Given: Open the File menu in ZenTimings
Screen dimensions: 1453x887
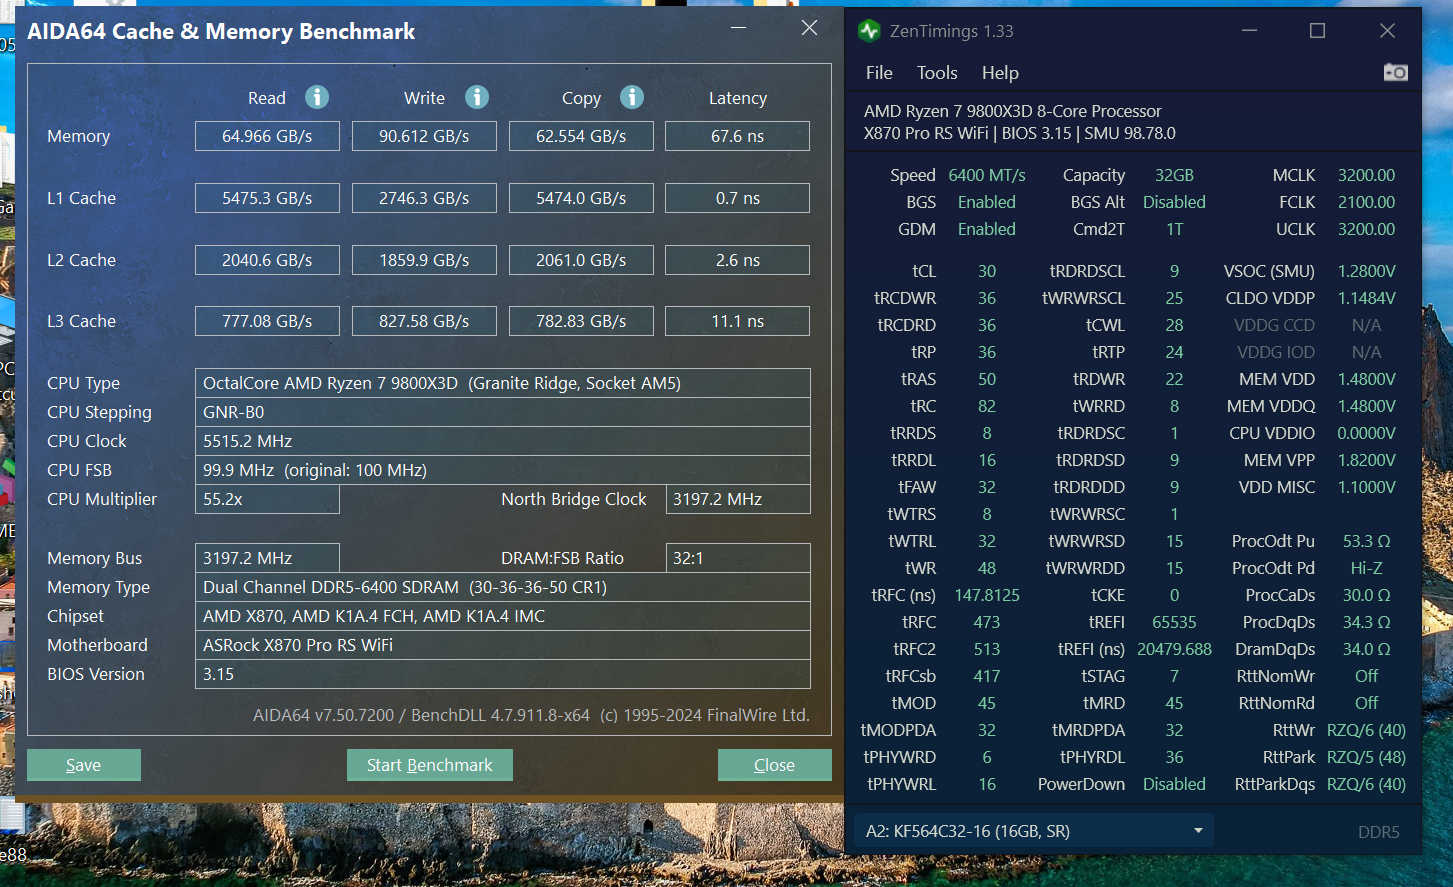Looking at the screenshot, I should (x=879, y=73).
